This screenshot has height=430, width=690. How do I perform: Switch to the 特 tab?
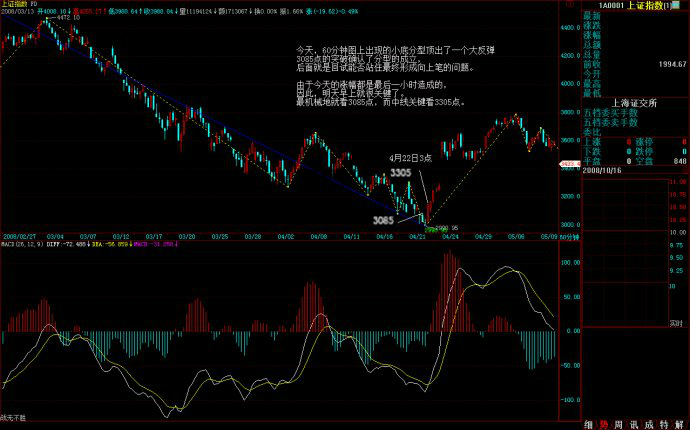[664, 423]
